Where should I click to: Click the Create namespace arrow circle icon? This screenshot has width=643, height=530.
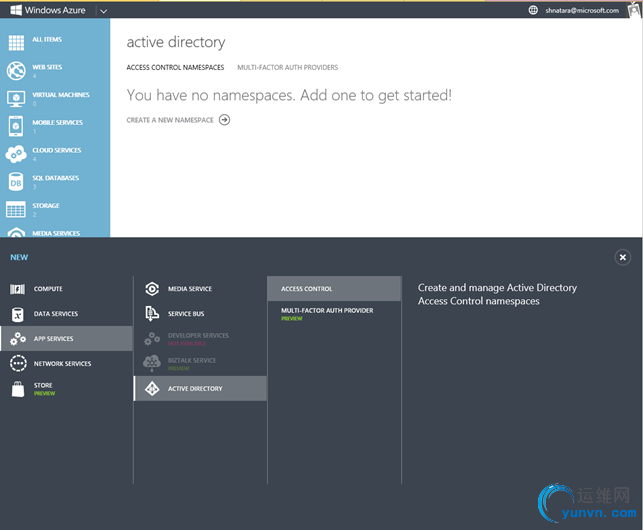(x=224, y=120)
